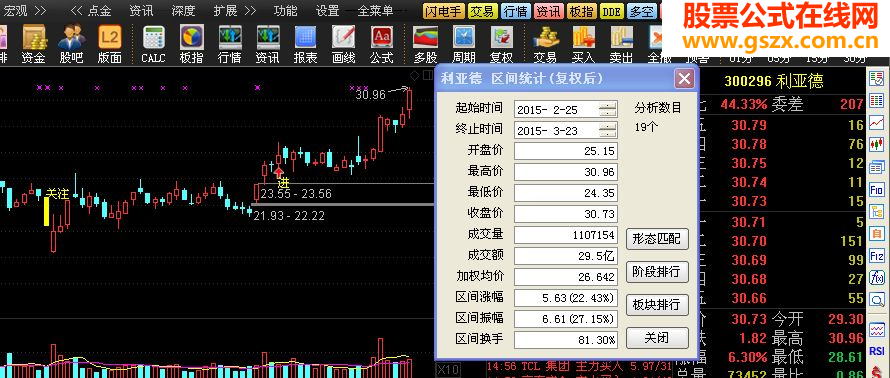Close the 区间统计 dialog with X

[x=685, y=78]
